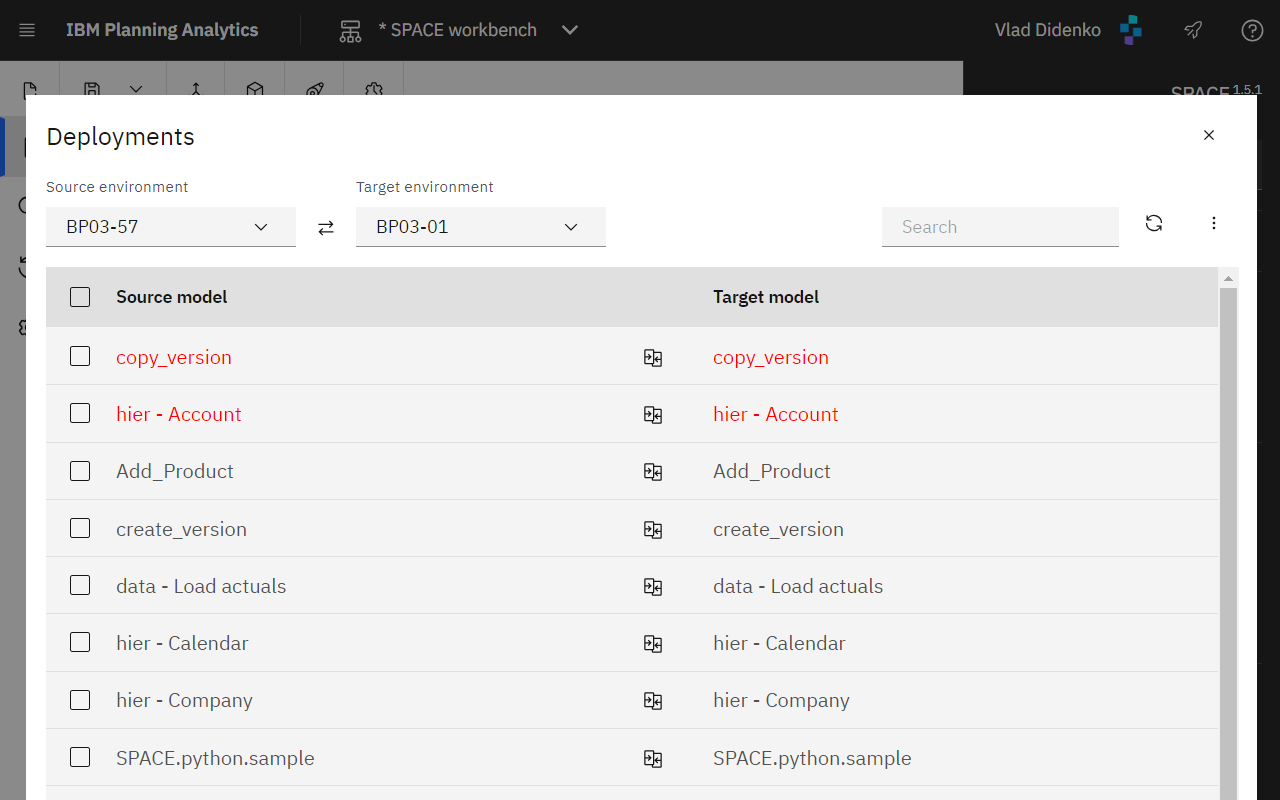Click compare icon for hier - Calendar row

coord(653,644)
